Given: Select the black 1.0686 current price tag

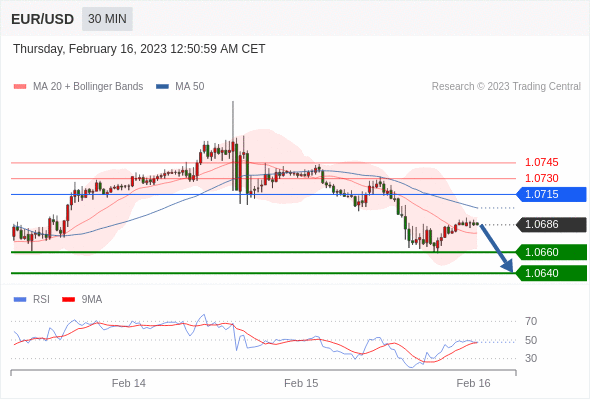Looking at the screenshot, I should coord(551,225).
